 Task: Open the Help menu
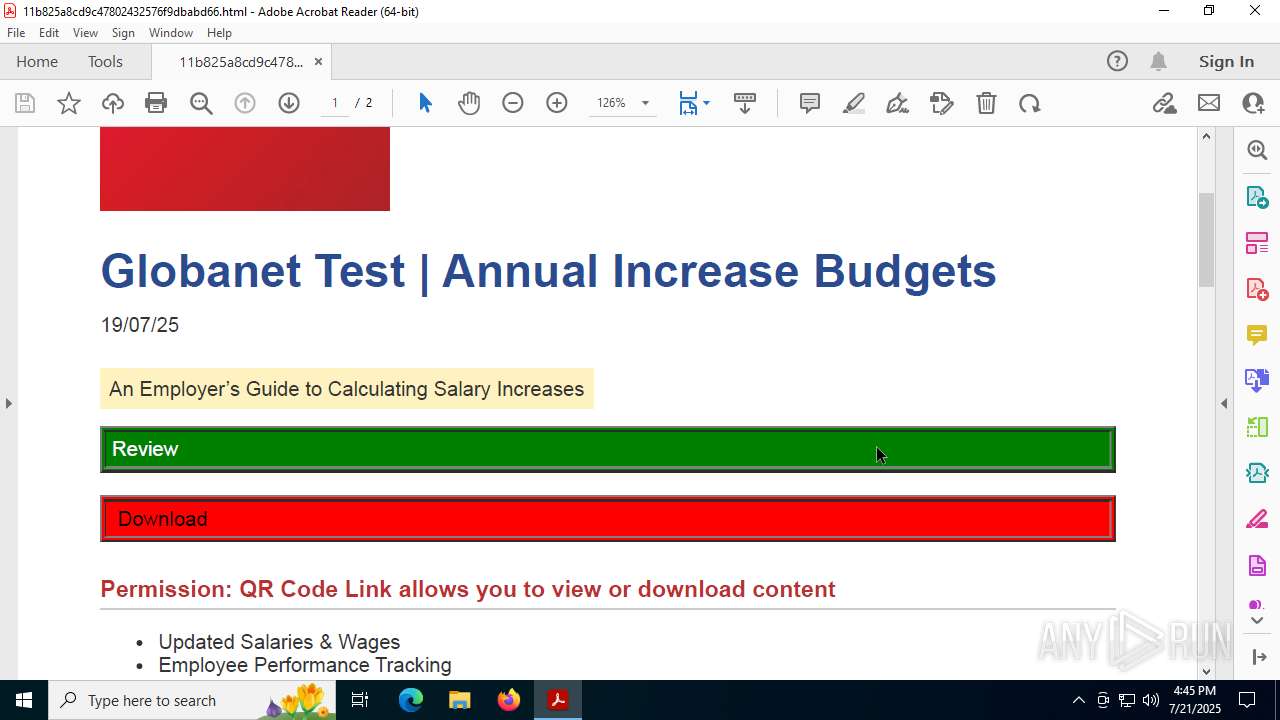(219, 33)
